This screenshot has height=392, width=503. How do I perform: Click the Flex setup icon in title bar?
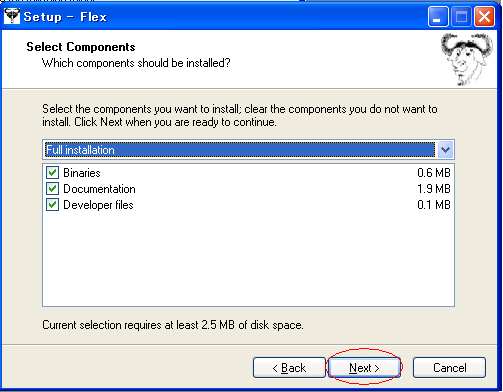pyautogui.click(x=12, y=16)
